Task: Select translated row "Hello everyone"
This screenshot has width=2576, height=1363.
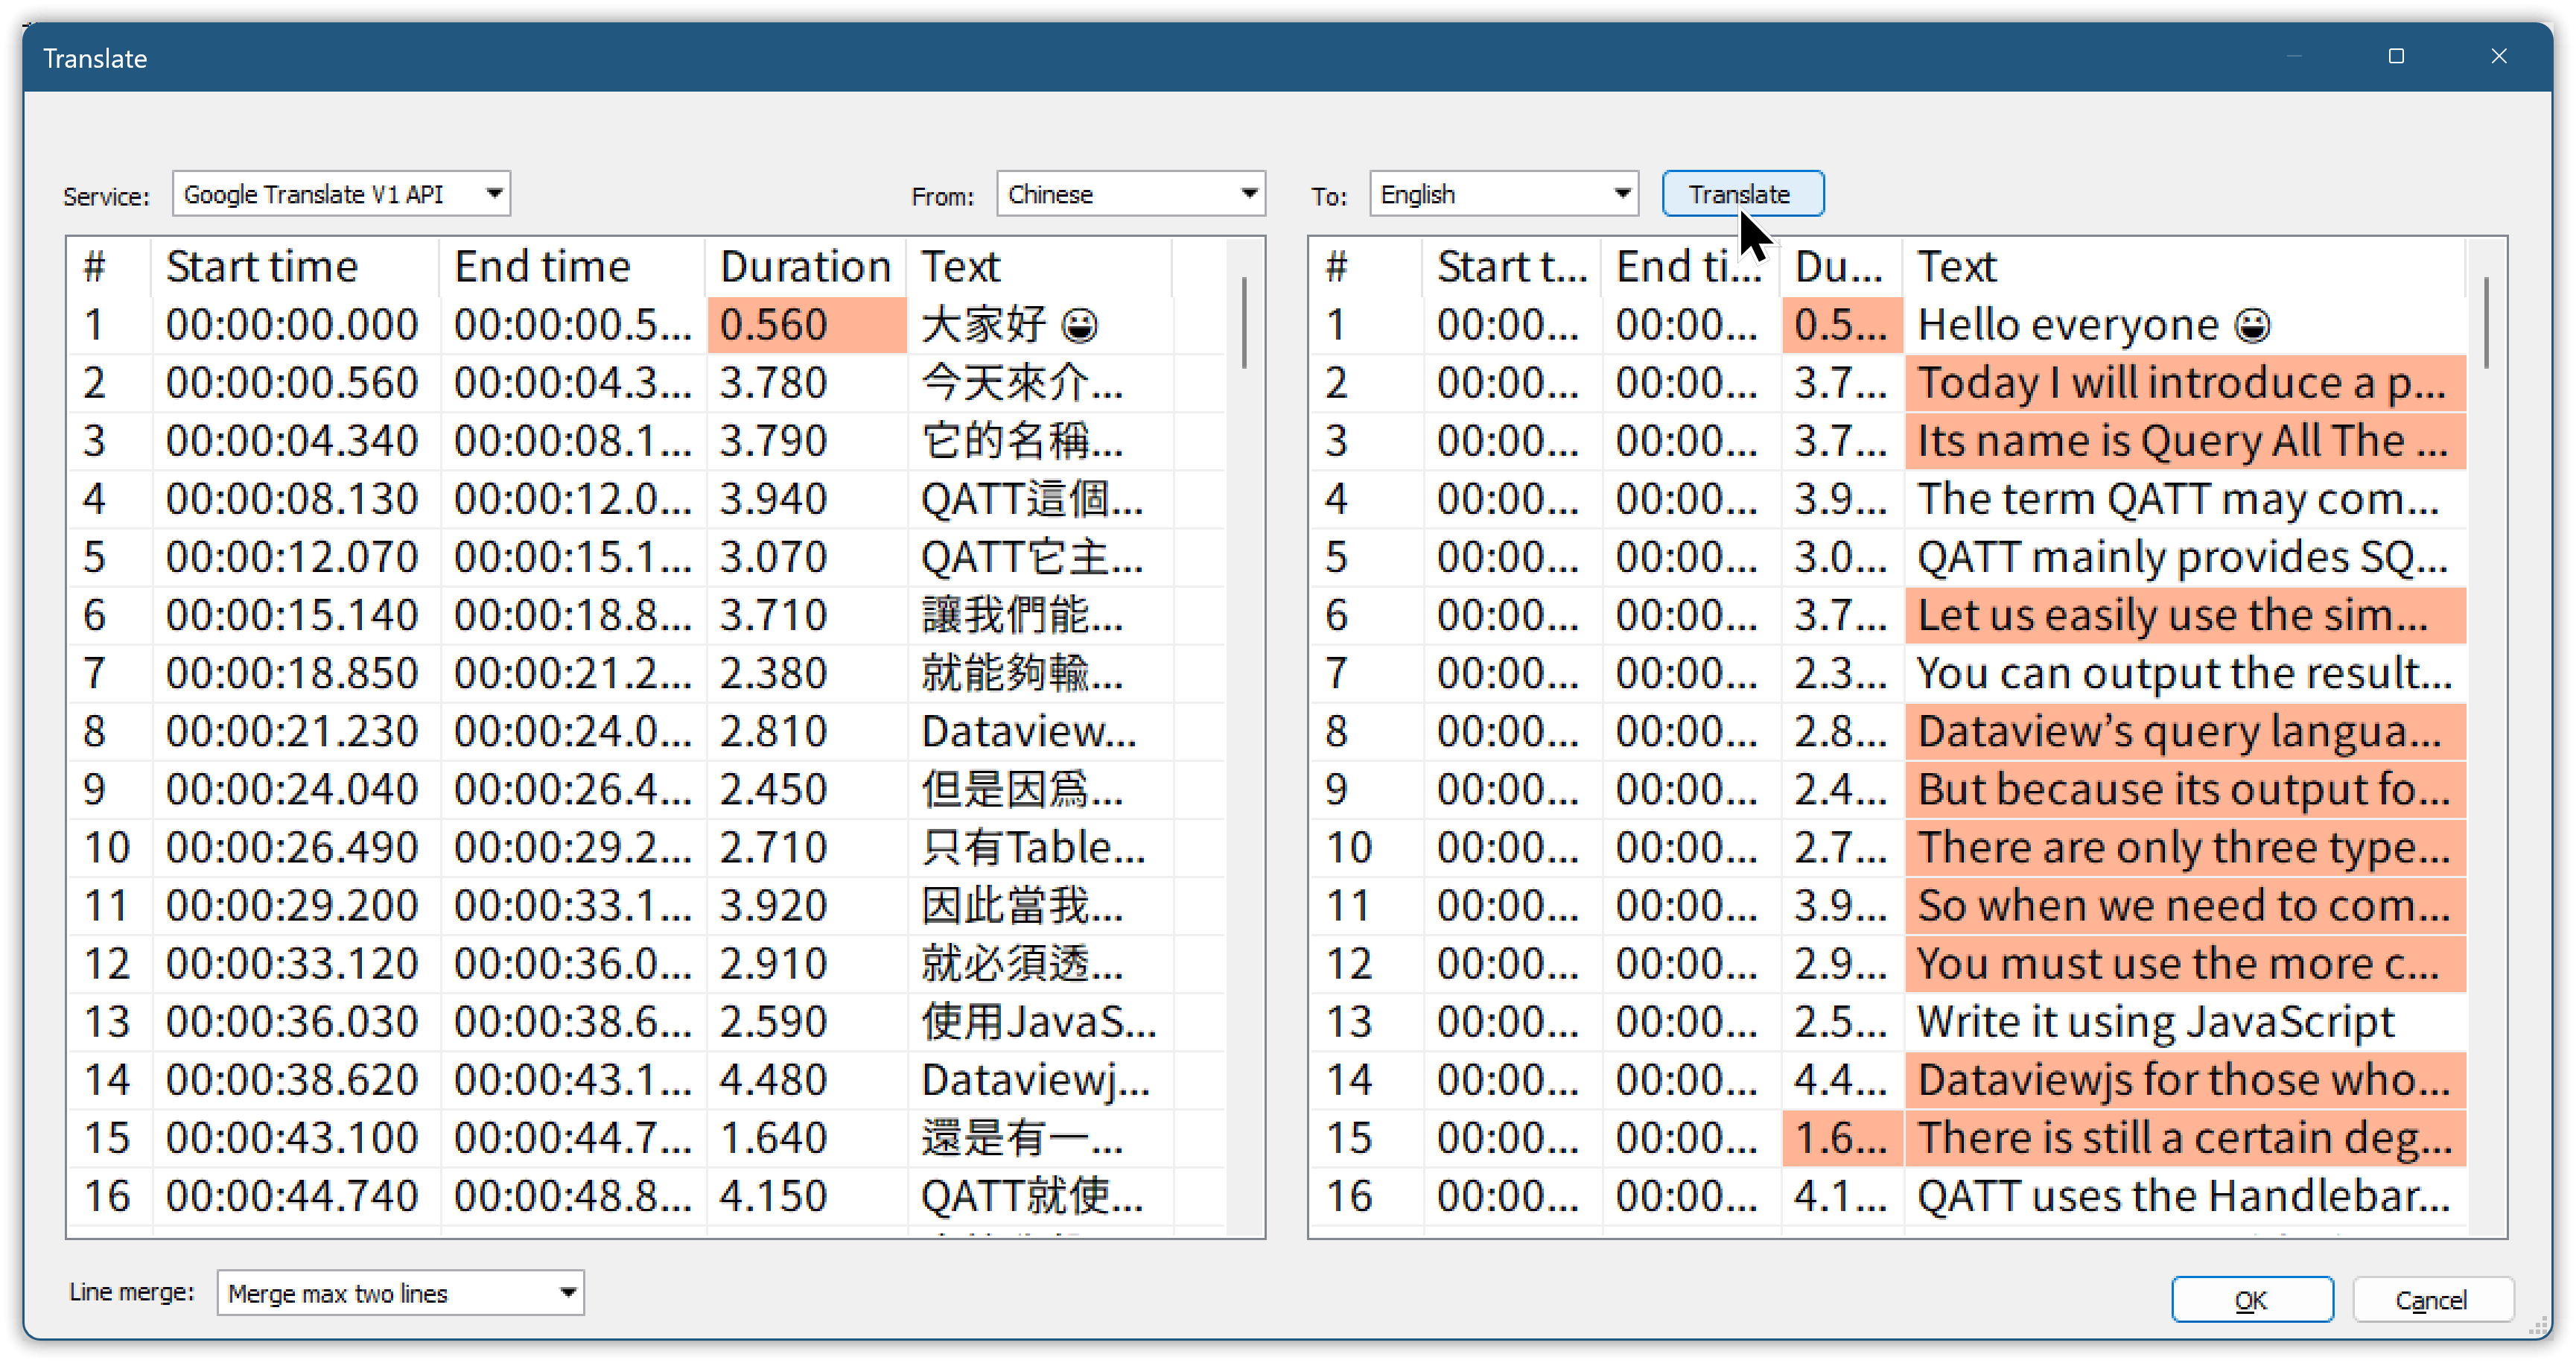Action: click(2068, 325)
